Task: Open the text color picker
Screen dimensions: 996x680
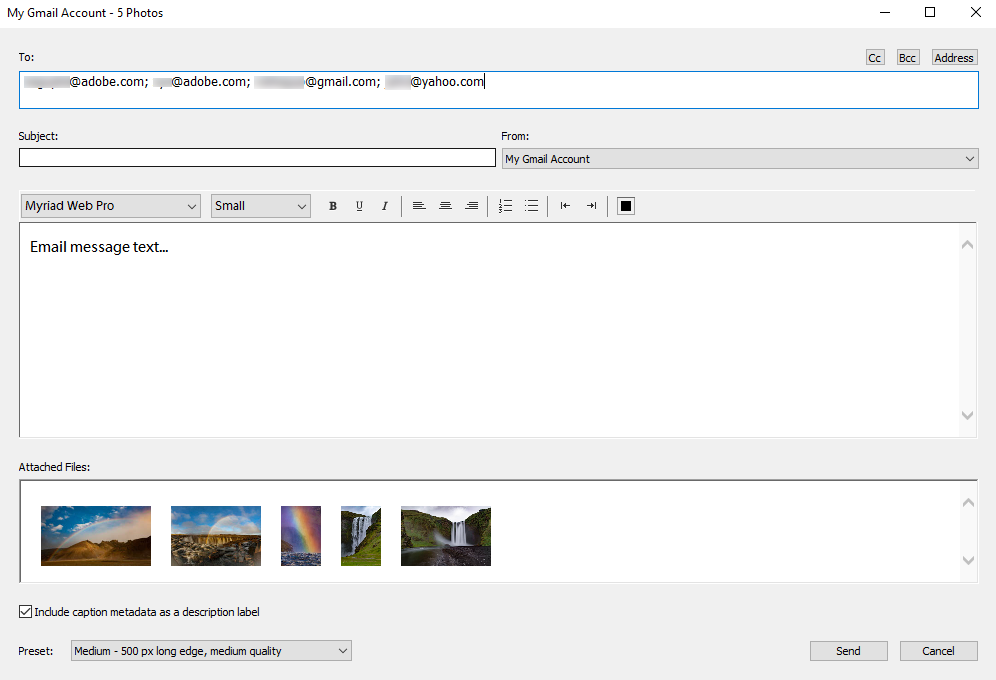Action: 625,206
